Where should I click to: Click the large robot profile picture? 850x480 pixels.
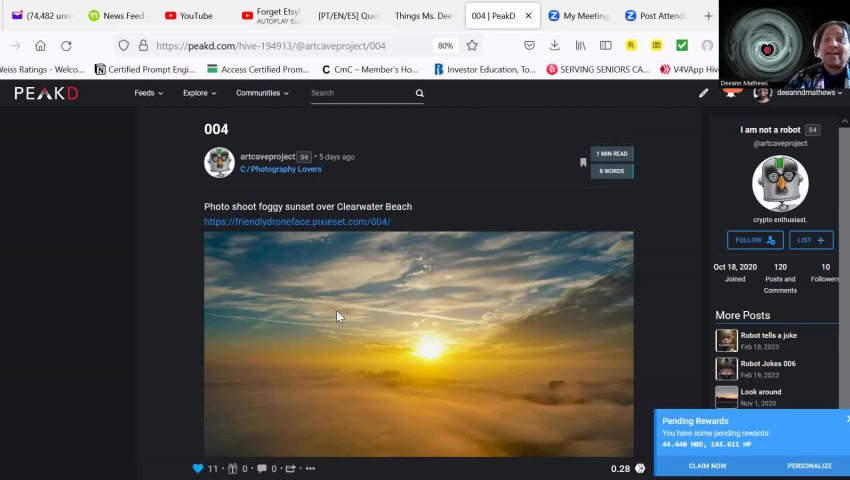pos(780,184)
